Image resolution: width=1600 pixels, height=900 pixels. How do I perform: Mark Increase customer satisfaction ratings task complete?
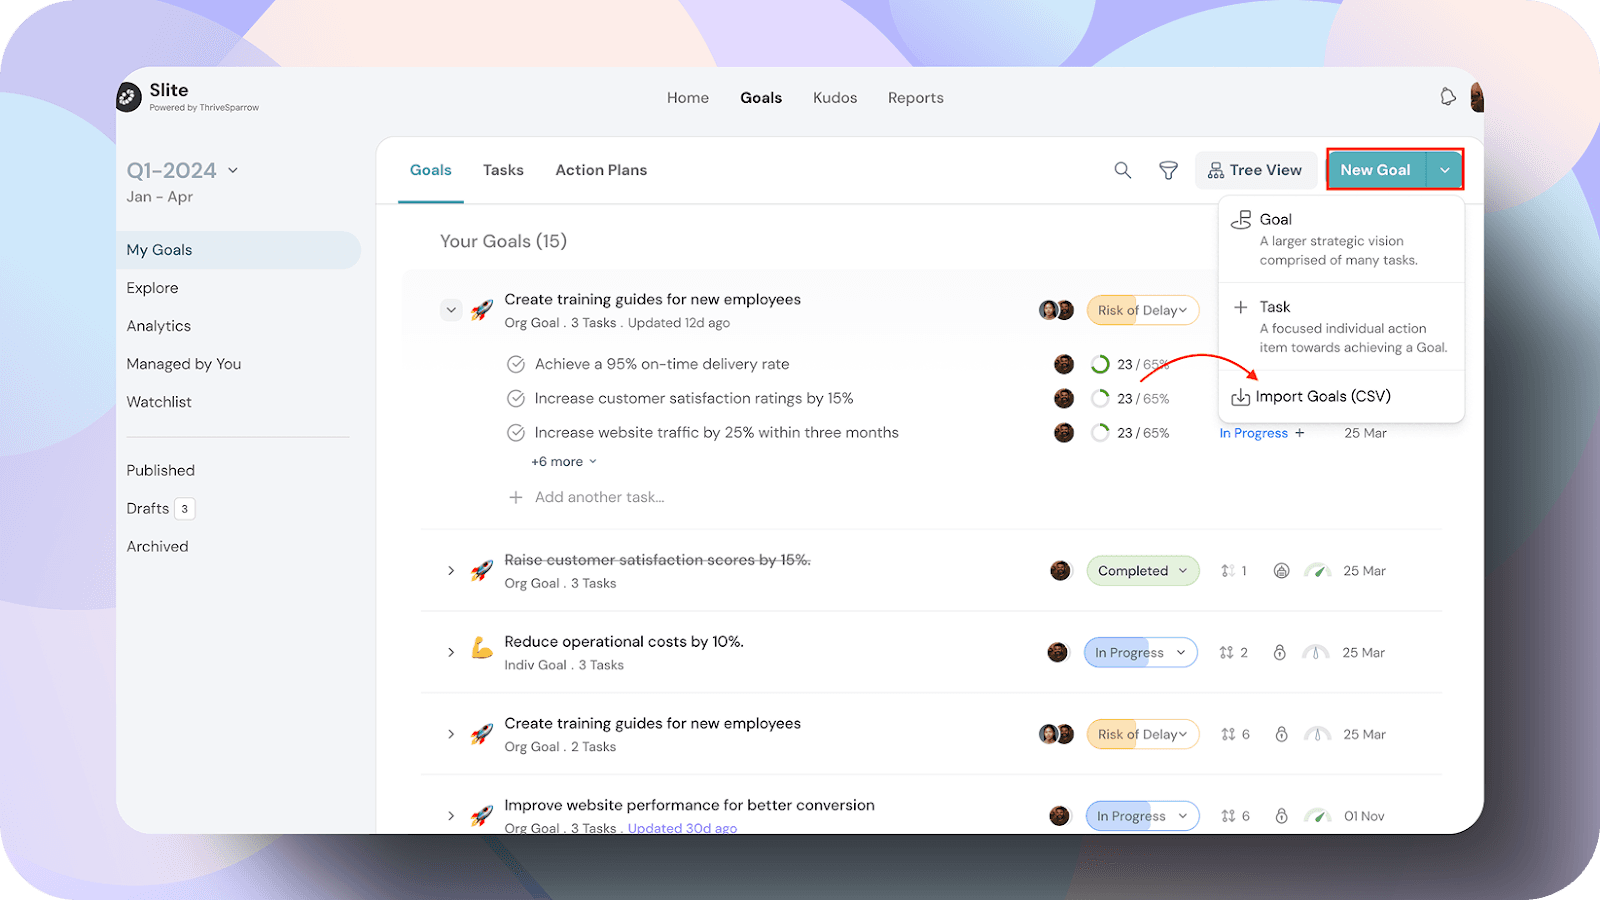point(516,399)
